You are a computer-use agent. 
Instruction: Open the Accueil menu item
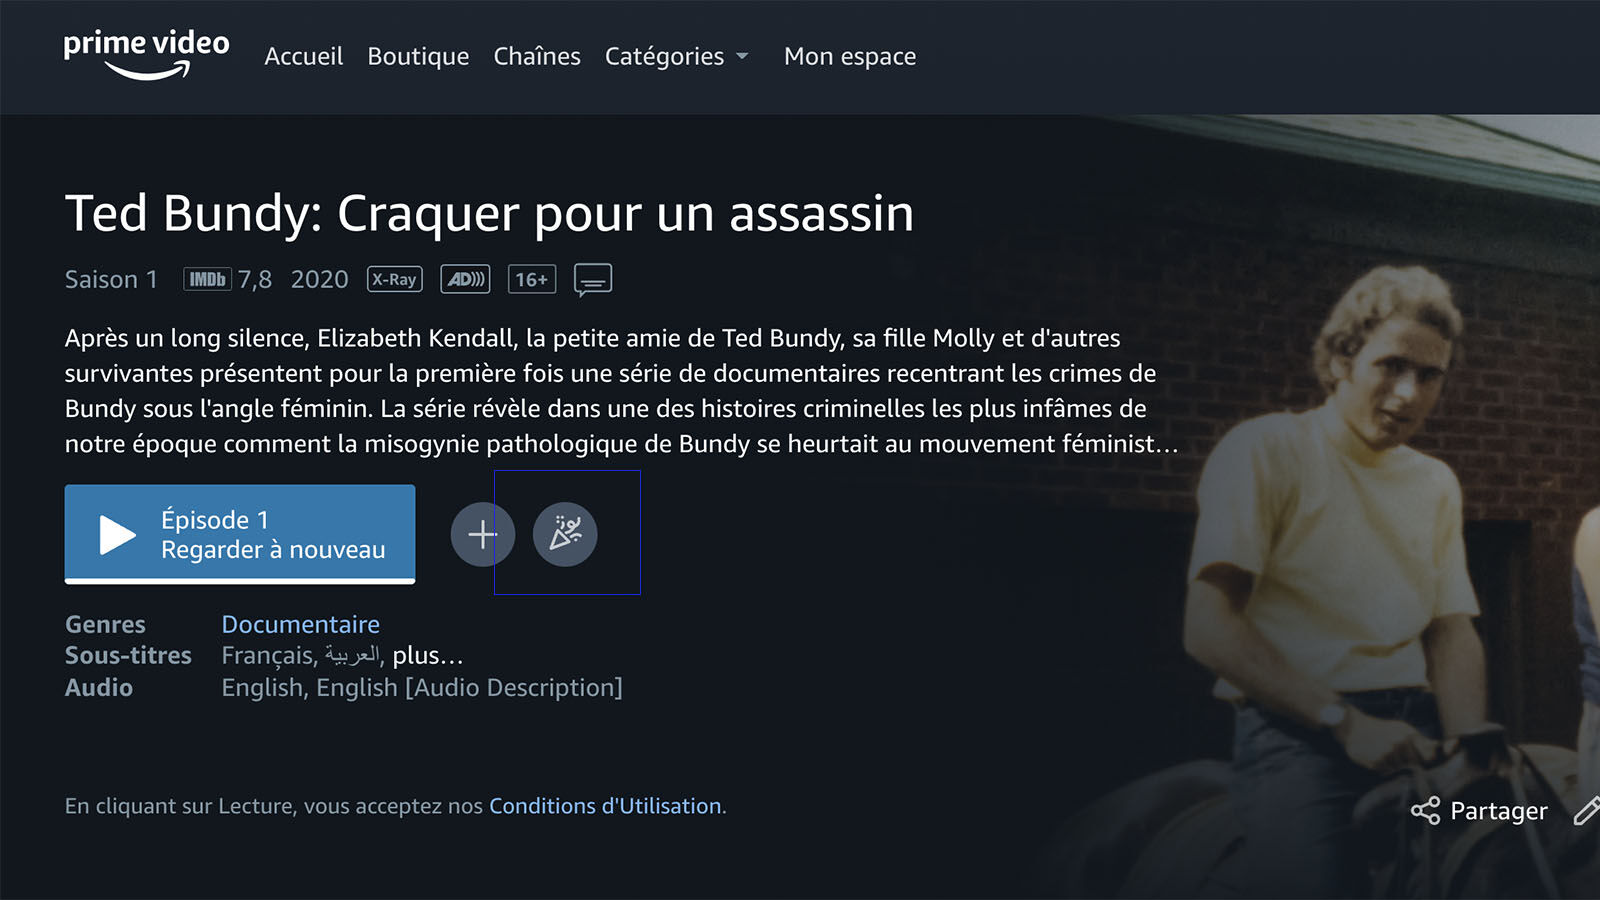tap(304, 56)
